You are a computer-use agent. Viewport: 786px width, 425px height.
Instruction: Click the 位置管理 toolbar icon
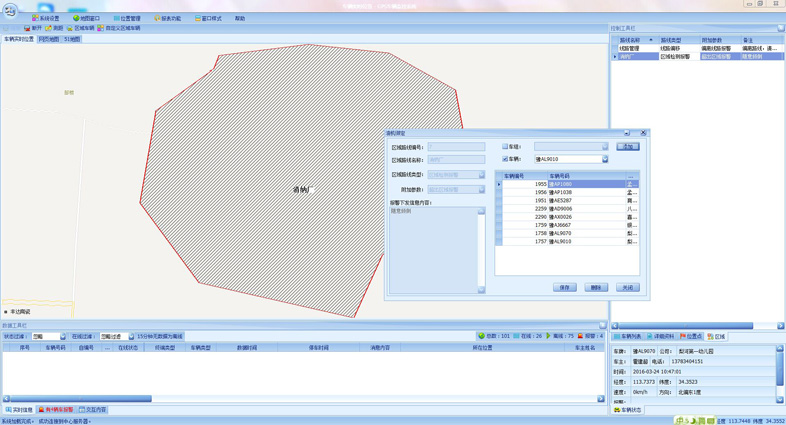pyautogui.click(x=116, y=18)
